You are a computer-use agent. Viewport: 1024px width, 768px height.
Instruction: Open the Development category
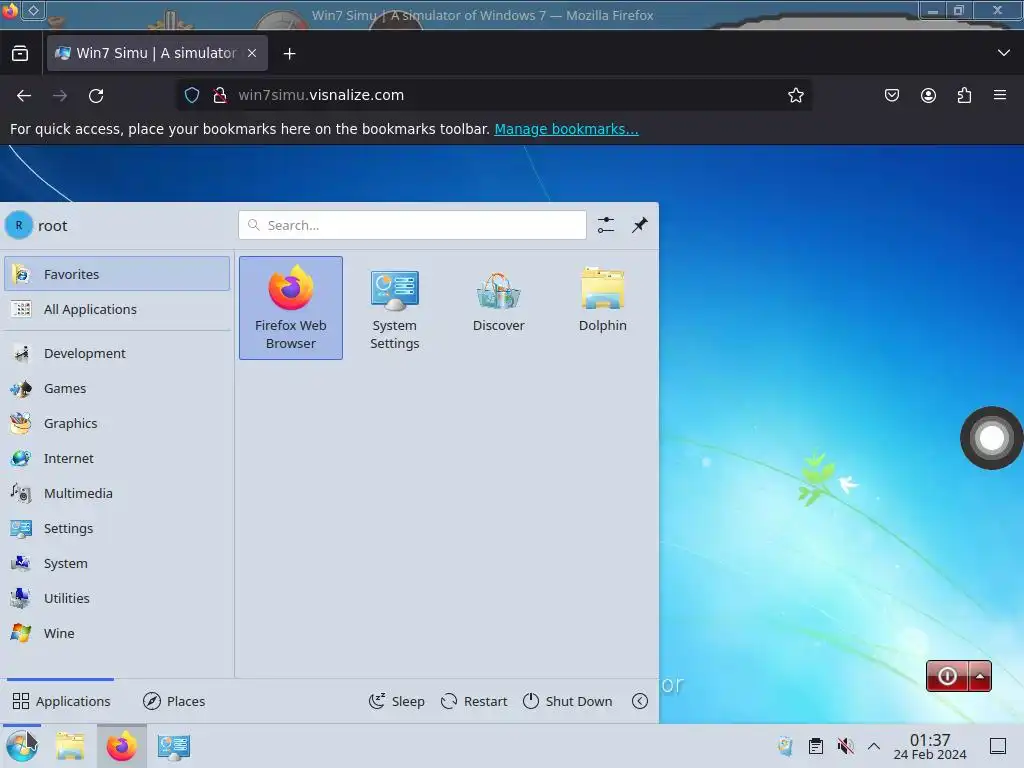point(117,353)
